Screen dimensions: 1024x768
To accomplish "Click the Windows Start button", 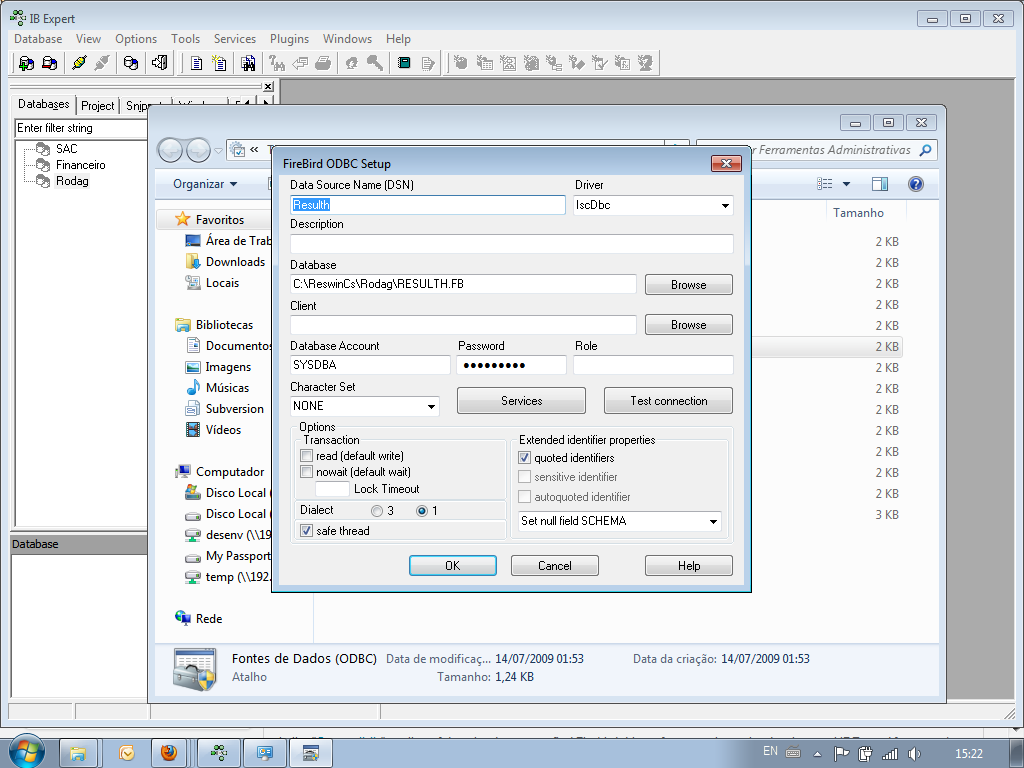I will (25, 751).
